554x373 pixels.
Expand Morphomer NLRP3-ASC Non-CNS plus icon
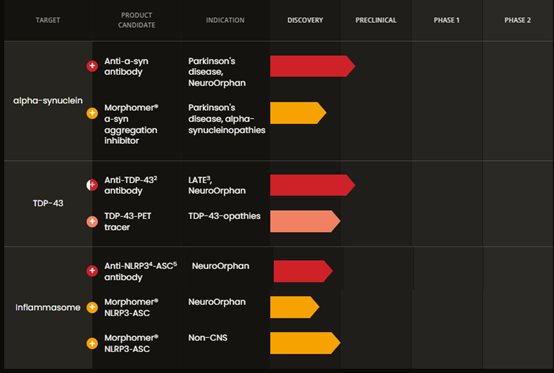92,343
